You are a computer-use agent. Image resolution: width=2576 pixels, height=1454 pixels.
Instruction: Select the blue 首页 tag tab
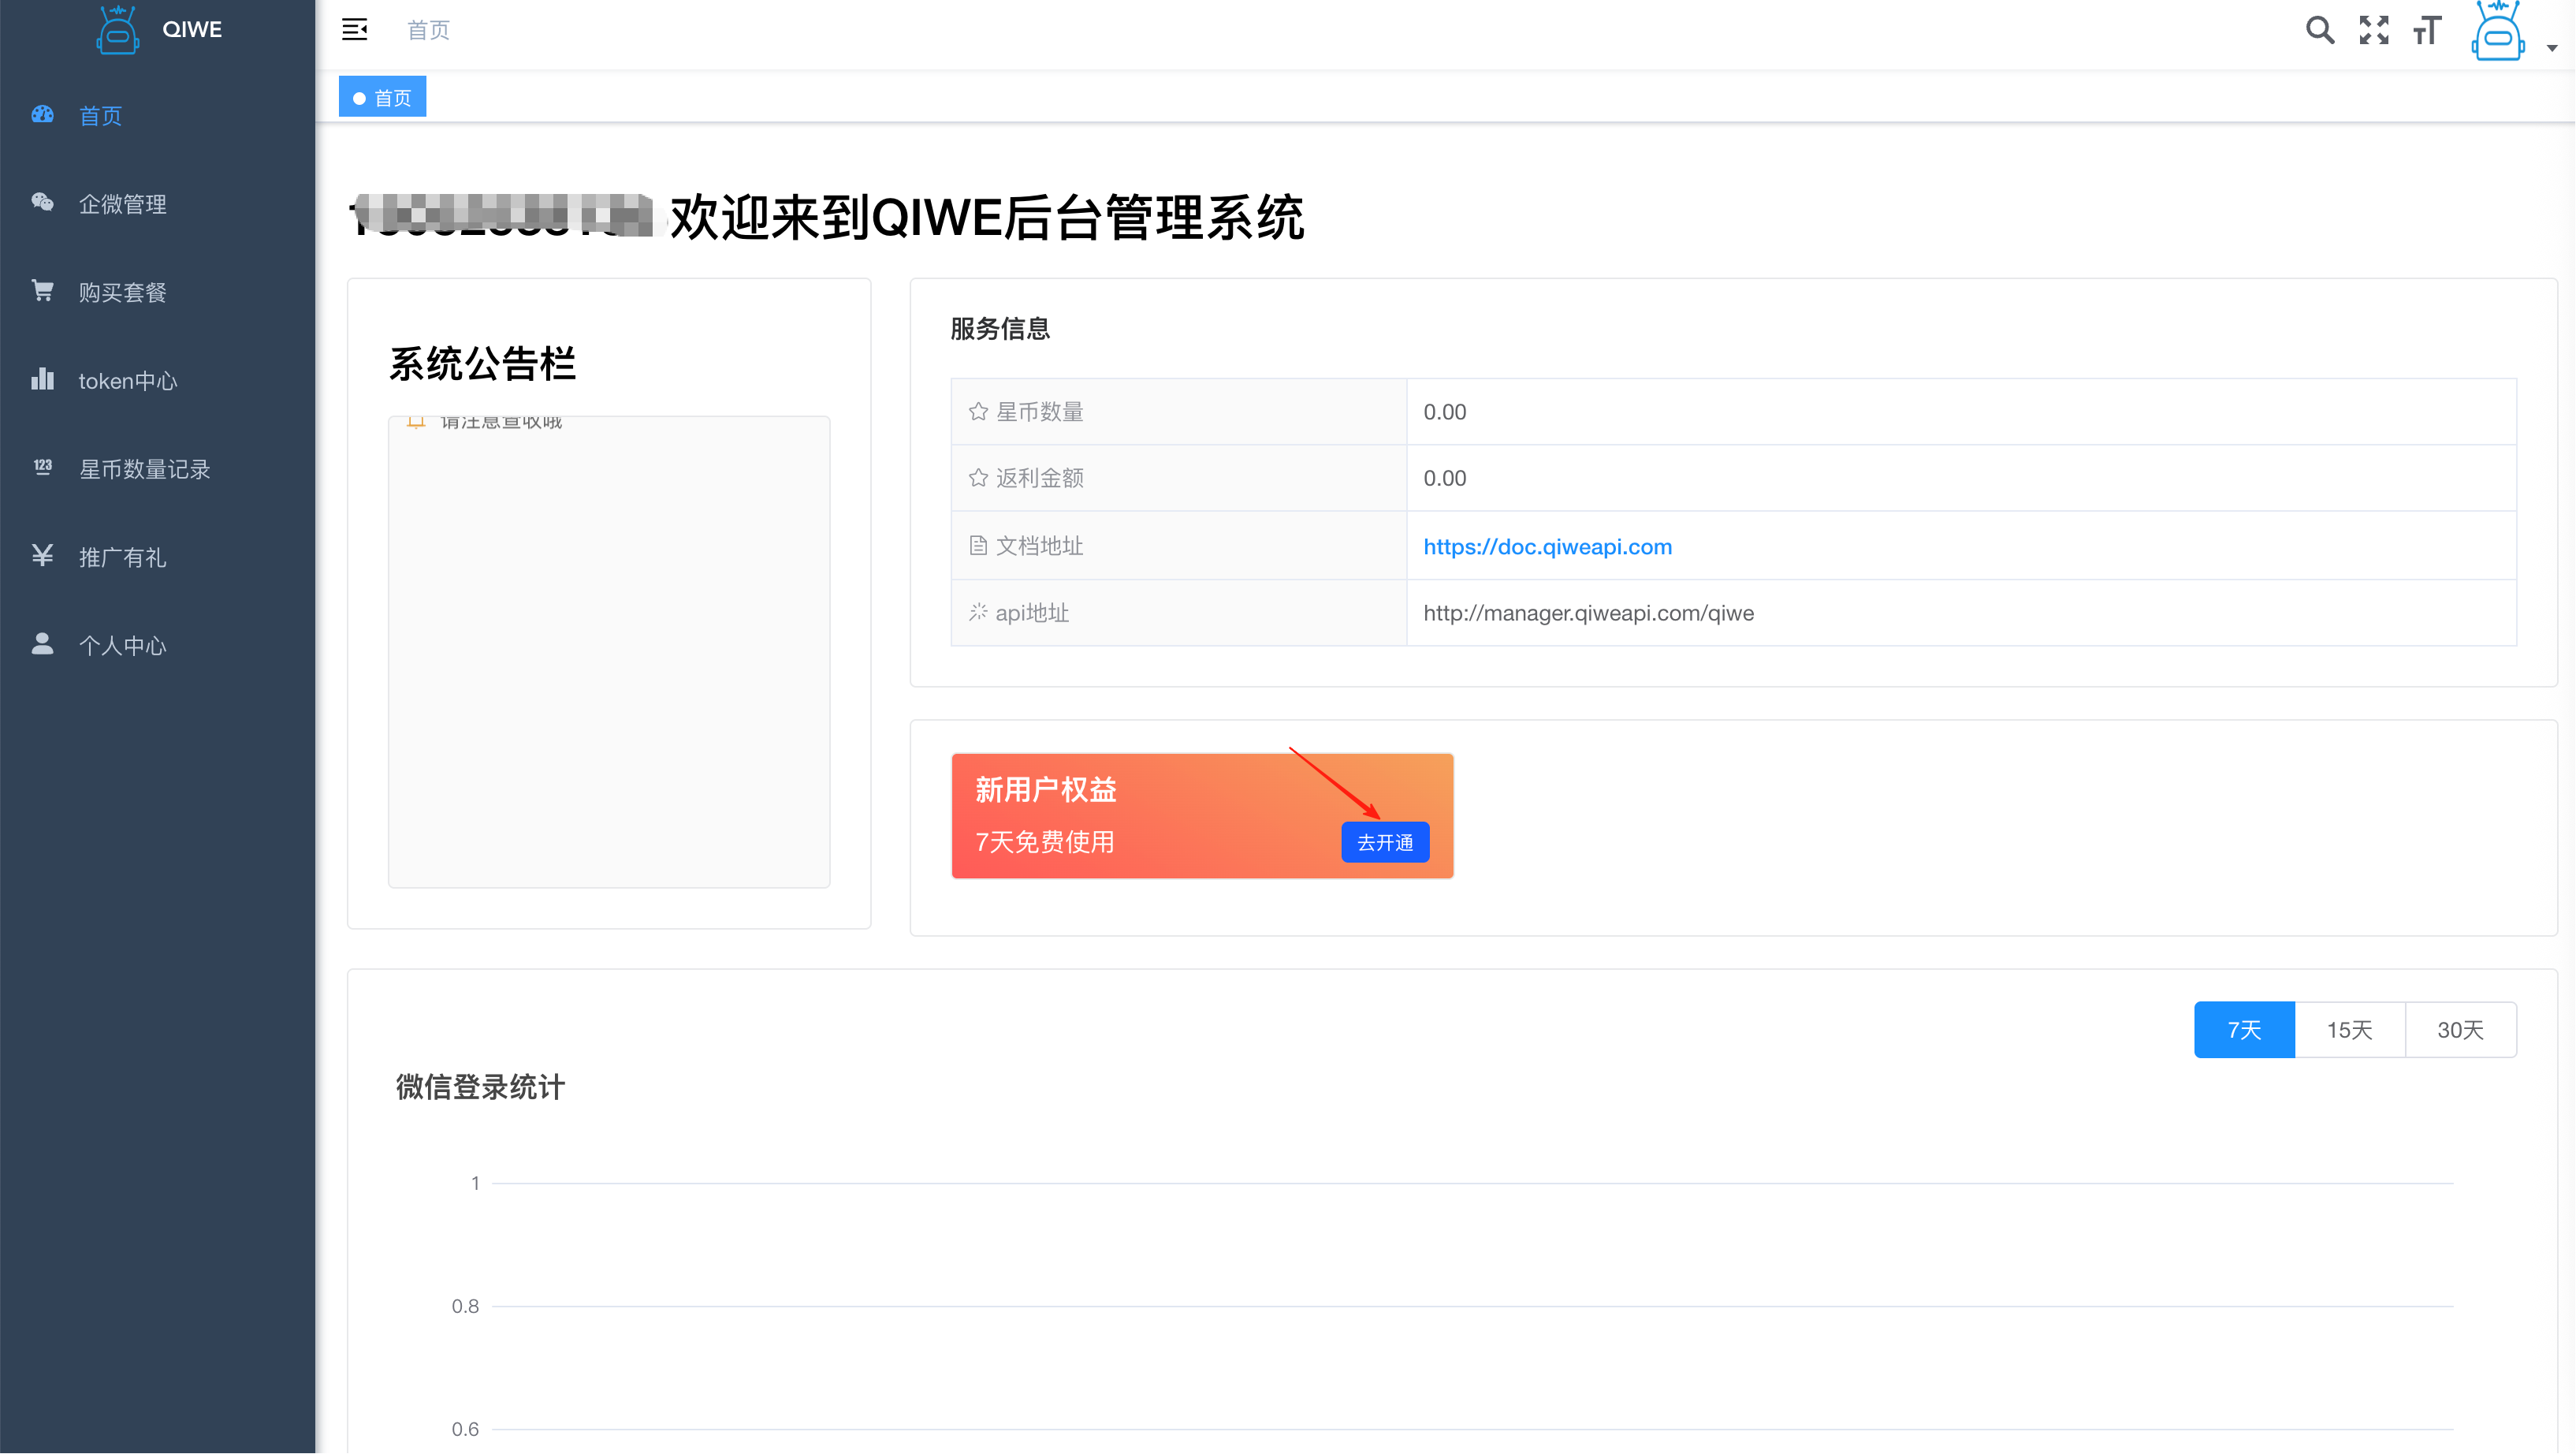(382, 97)
